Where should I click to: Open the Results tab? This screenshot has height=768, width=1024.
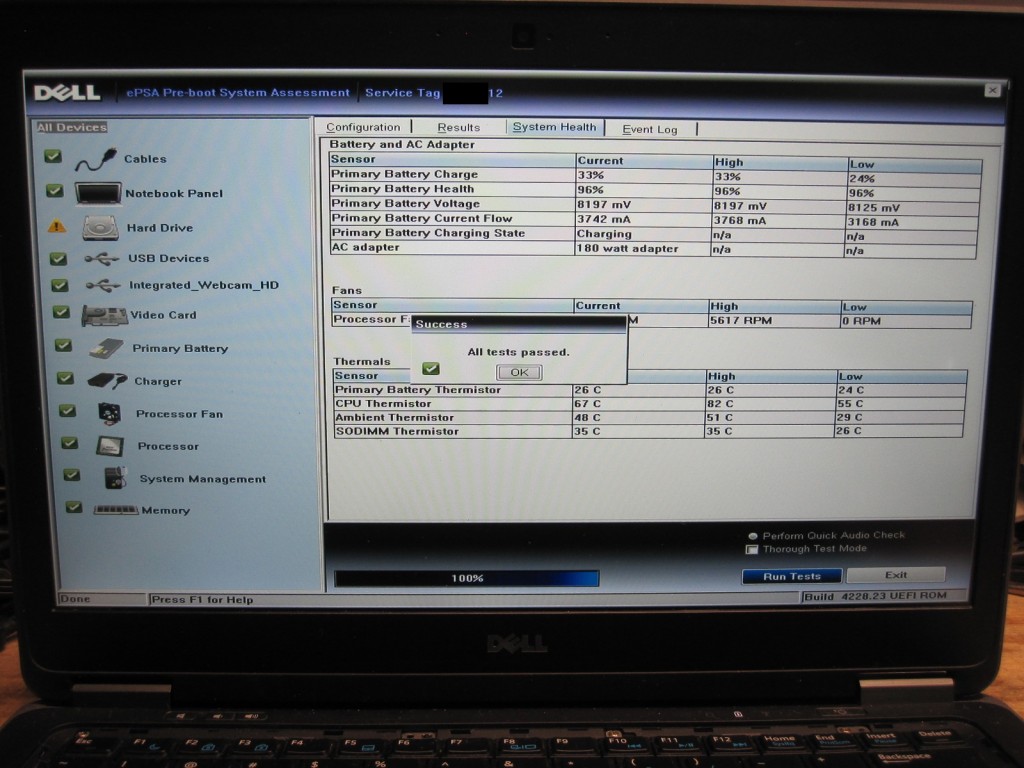click(x=458, y=128)
